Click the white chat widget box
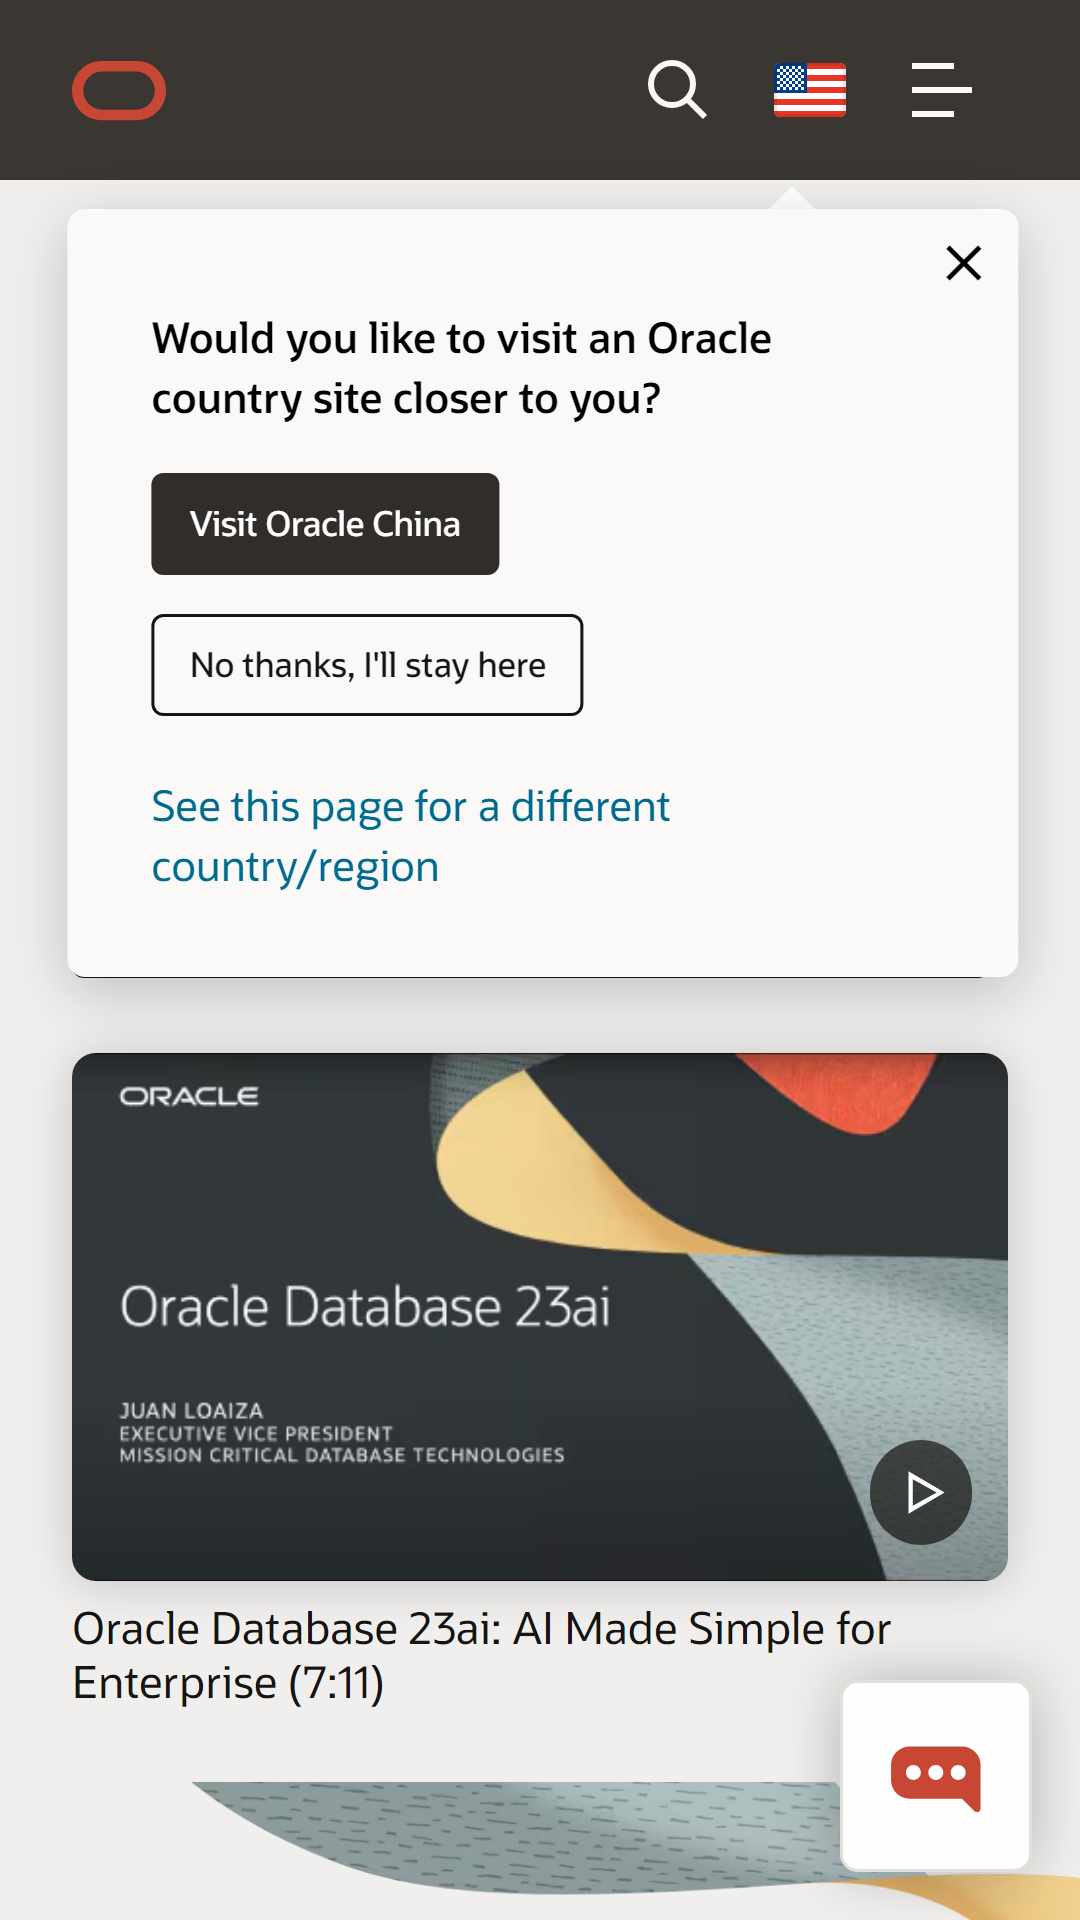The image size is (1080, 1920). pyautogui.click(x=936, y=1776)
